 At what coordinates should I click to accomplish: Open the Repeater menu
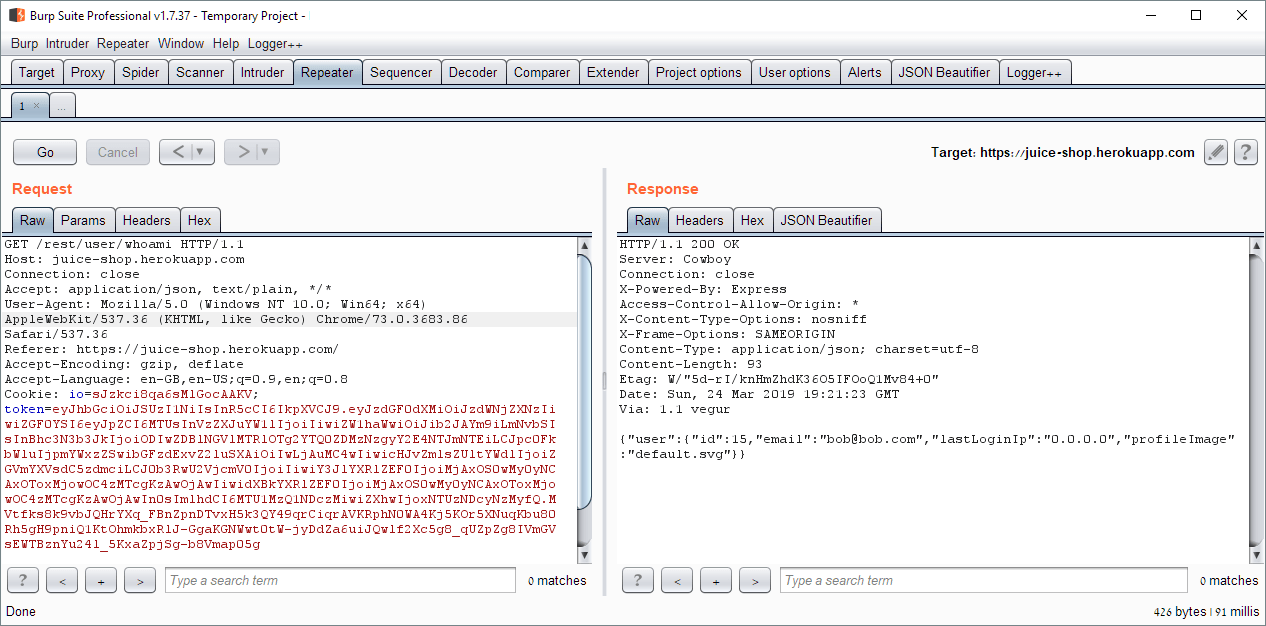pos(123,43)
